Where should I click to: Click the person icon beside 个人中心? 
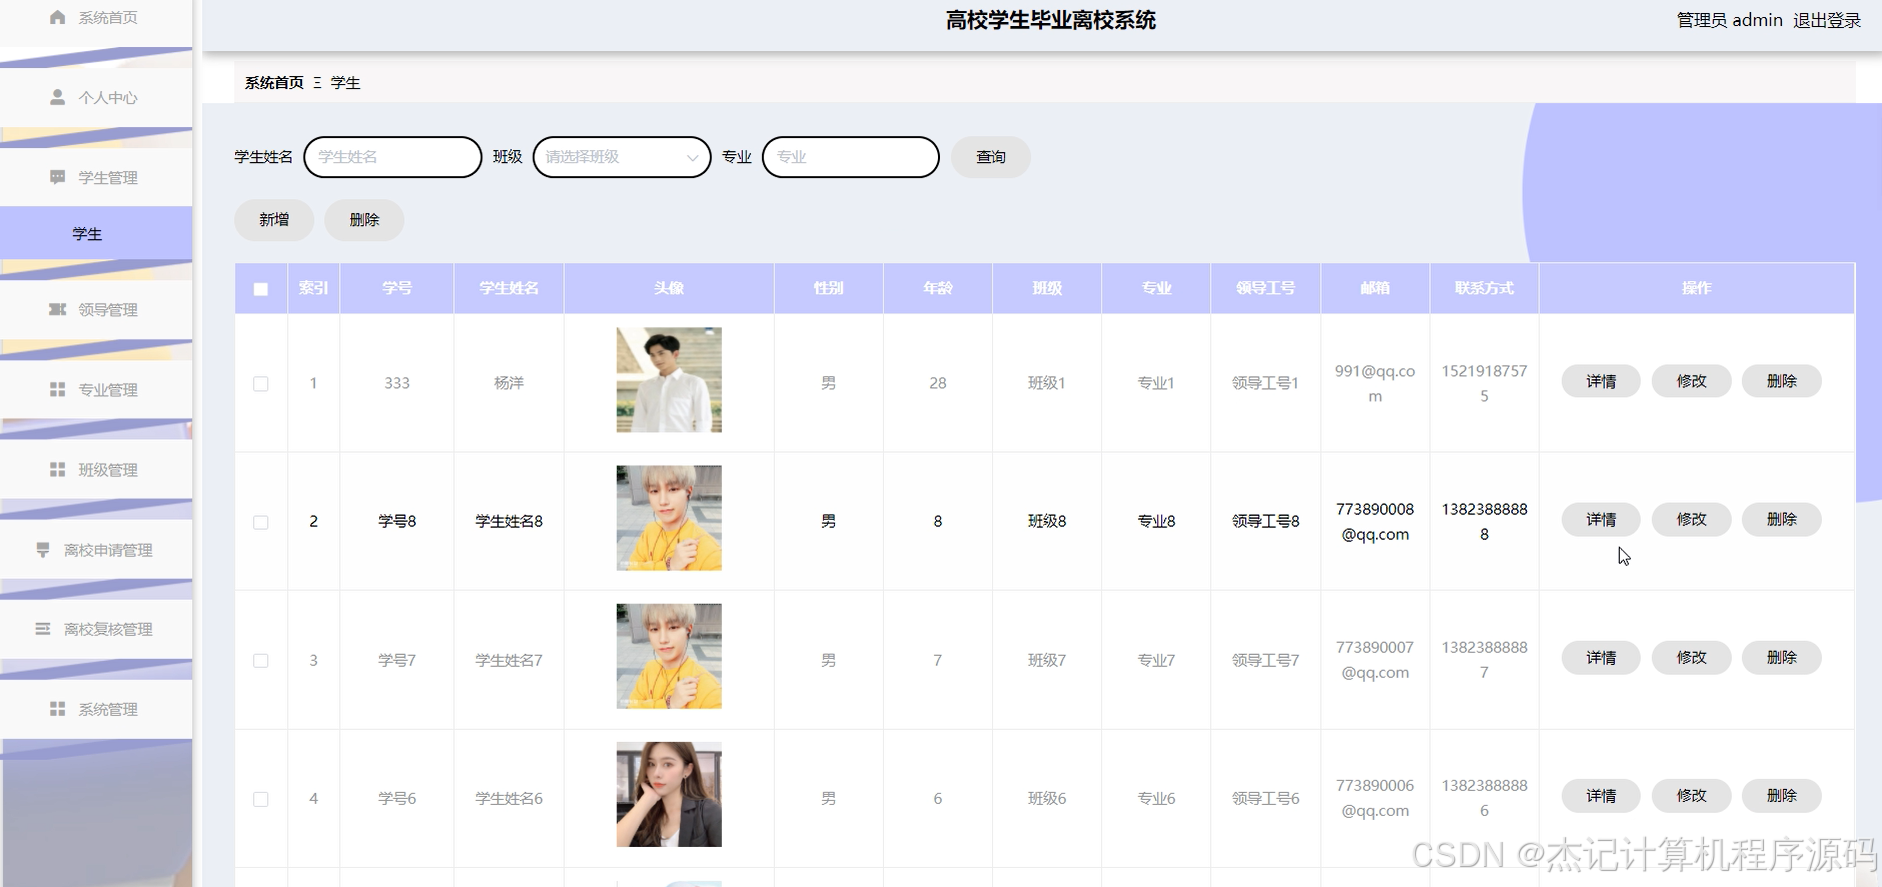[58, 97]
